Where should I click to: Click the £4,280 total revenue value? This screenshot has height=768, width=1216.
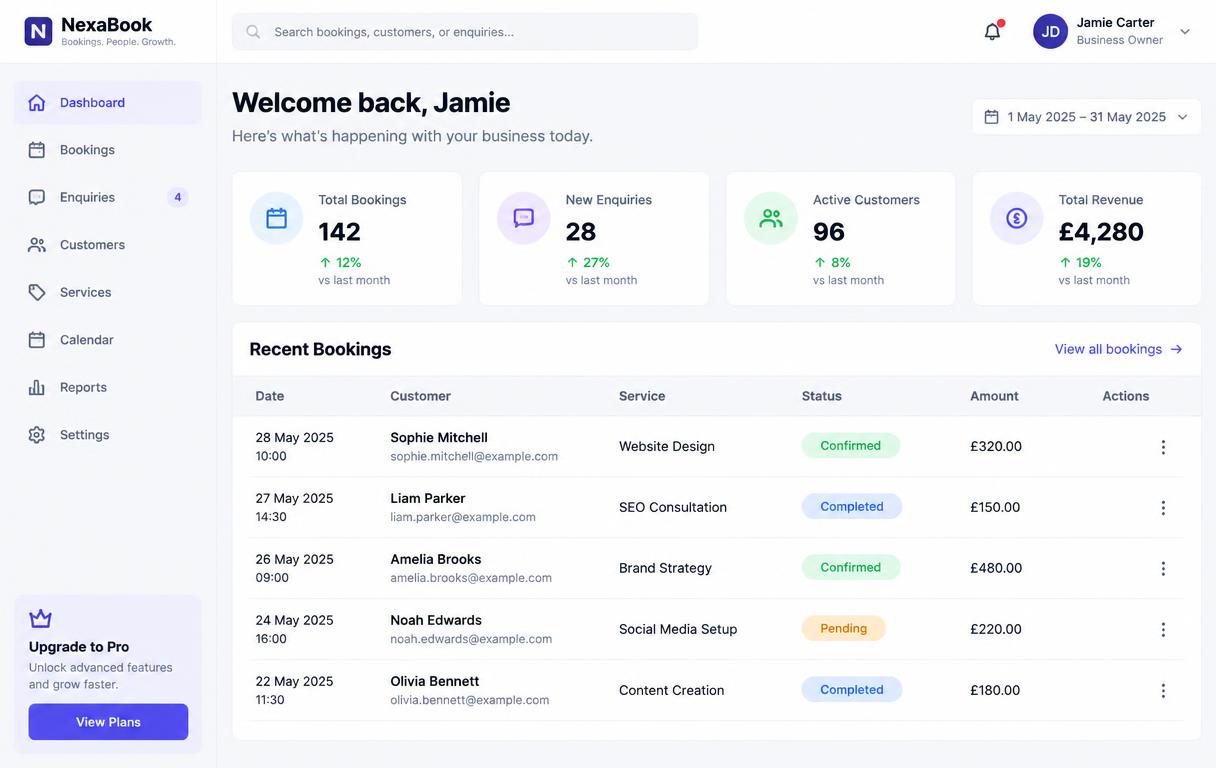point(1101,232)
